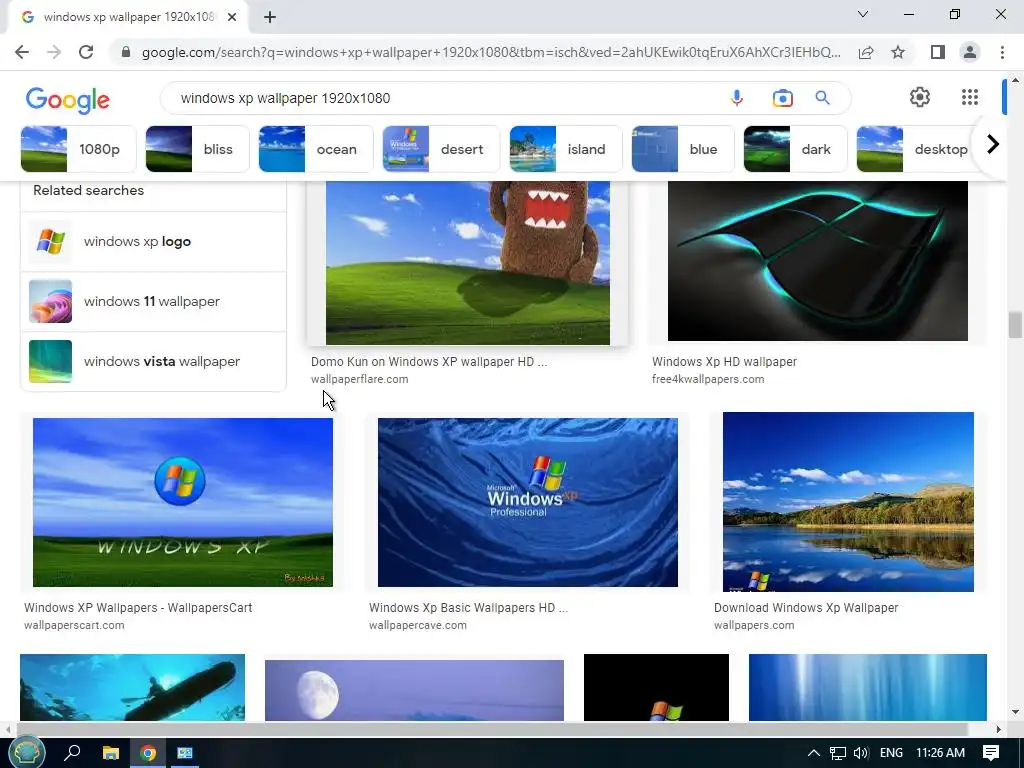This screenshot has height=768, width=1024.
Task: Visit the free4kwallpapers.com source link
Action: 708,379
